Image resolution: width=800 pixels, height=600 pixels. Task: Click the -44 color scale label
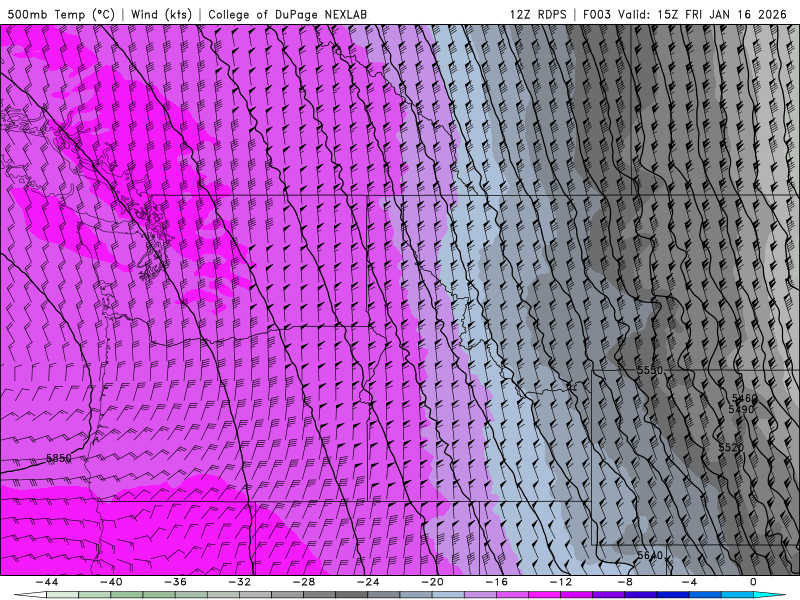click(47, 582)
